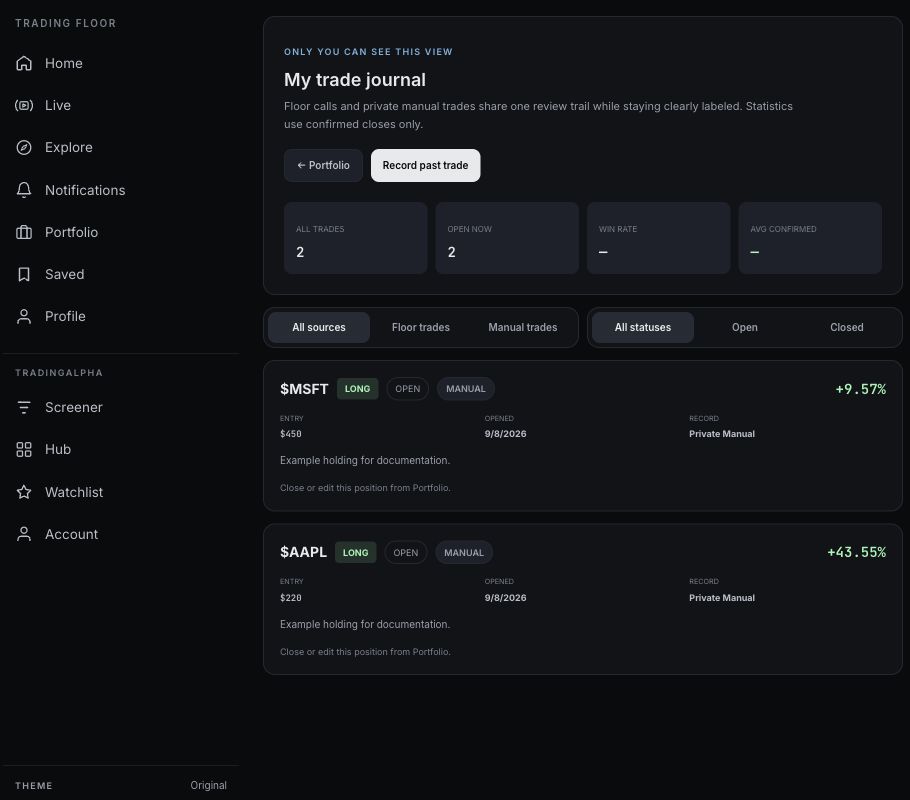910x800 pixels.
Task: Click the Account person icon
Action: tap(24, 534)
